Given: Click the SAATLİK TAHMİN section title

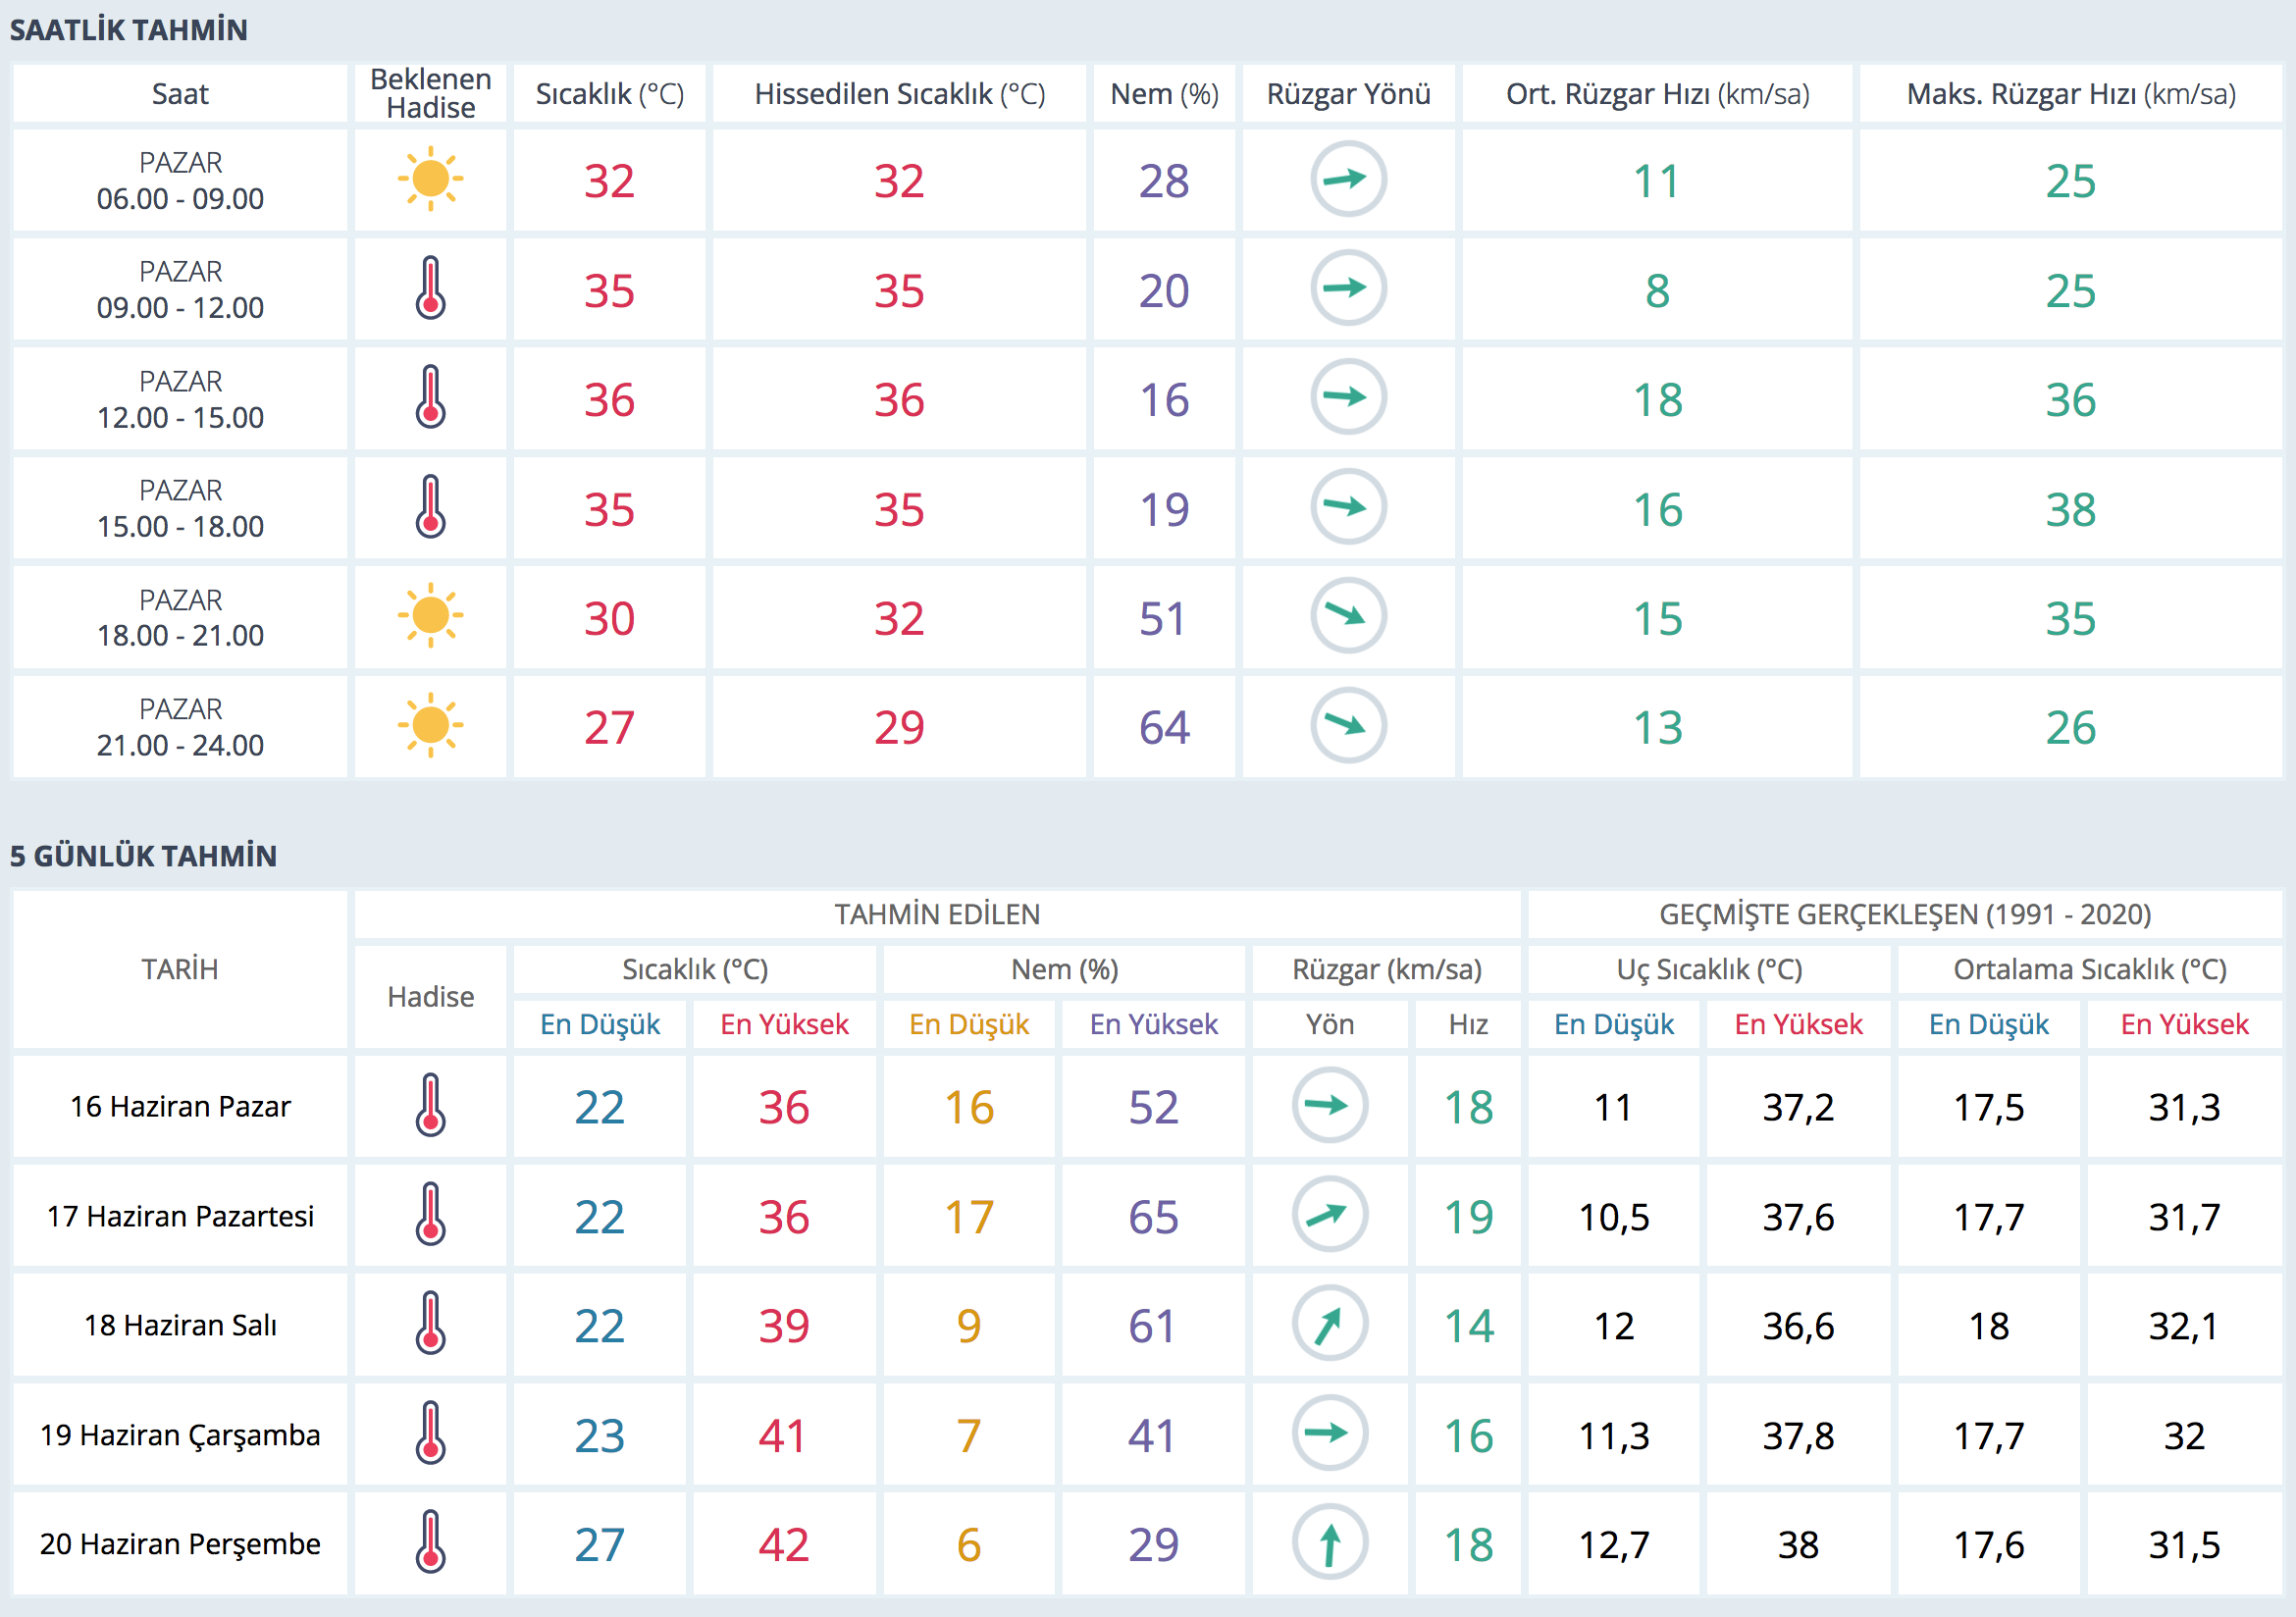Looking at the screenshot, I should (129, 30).
